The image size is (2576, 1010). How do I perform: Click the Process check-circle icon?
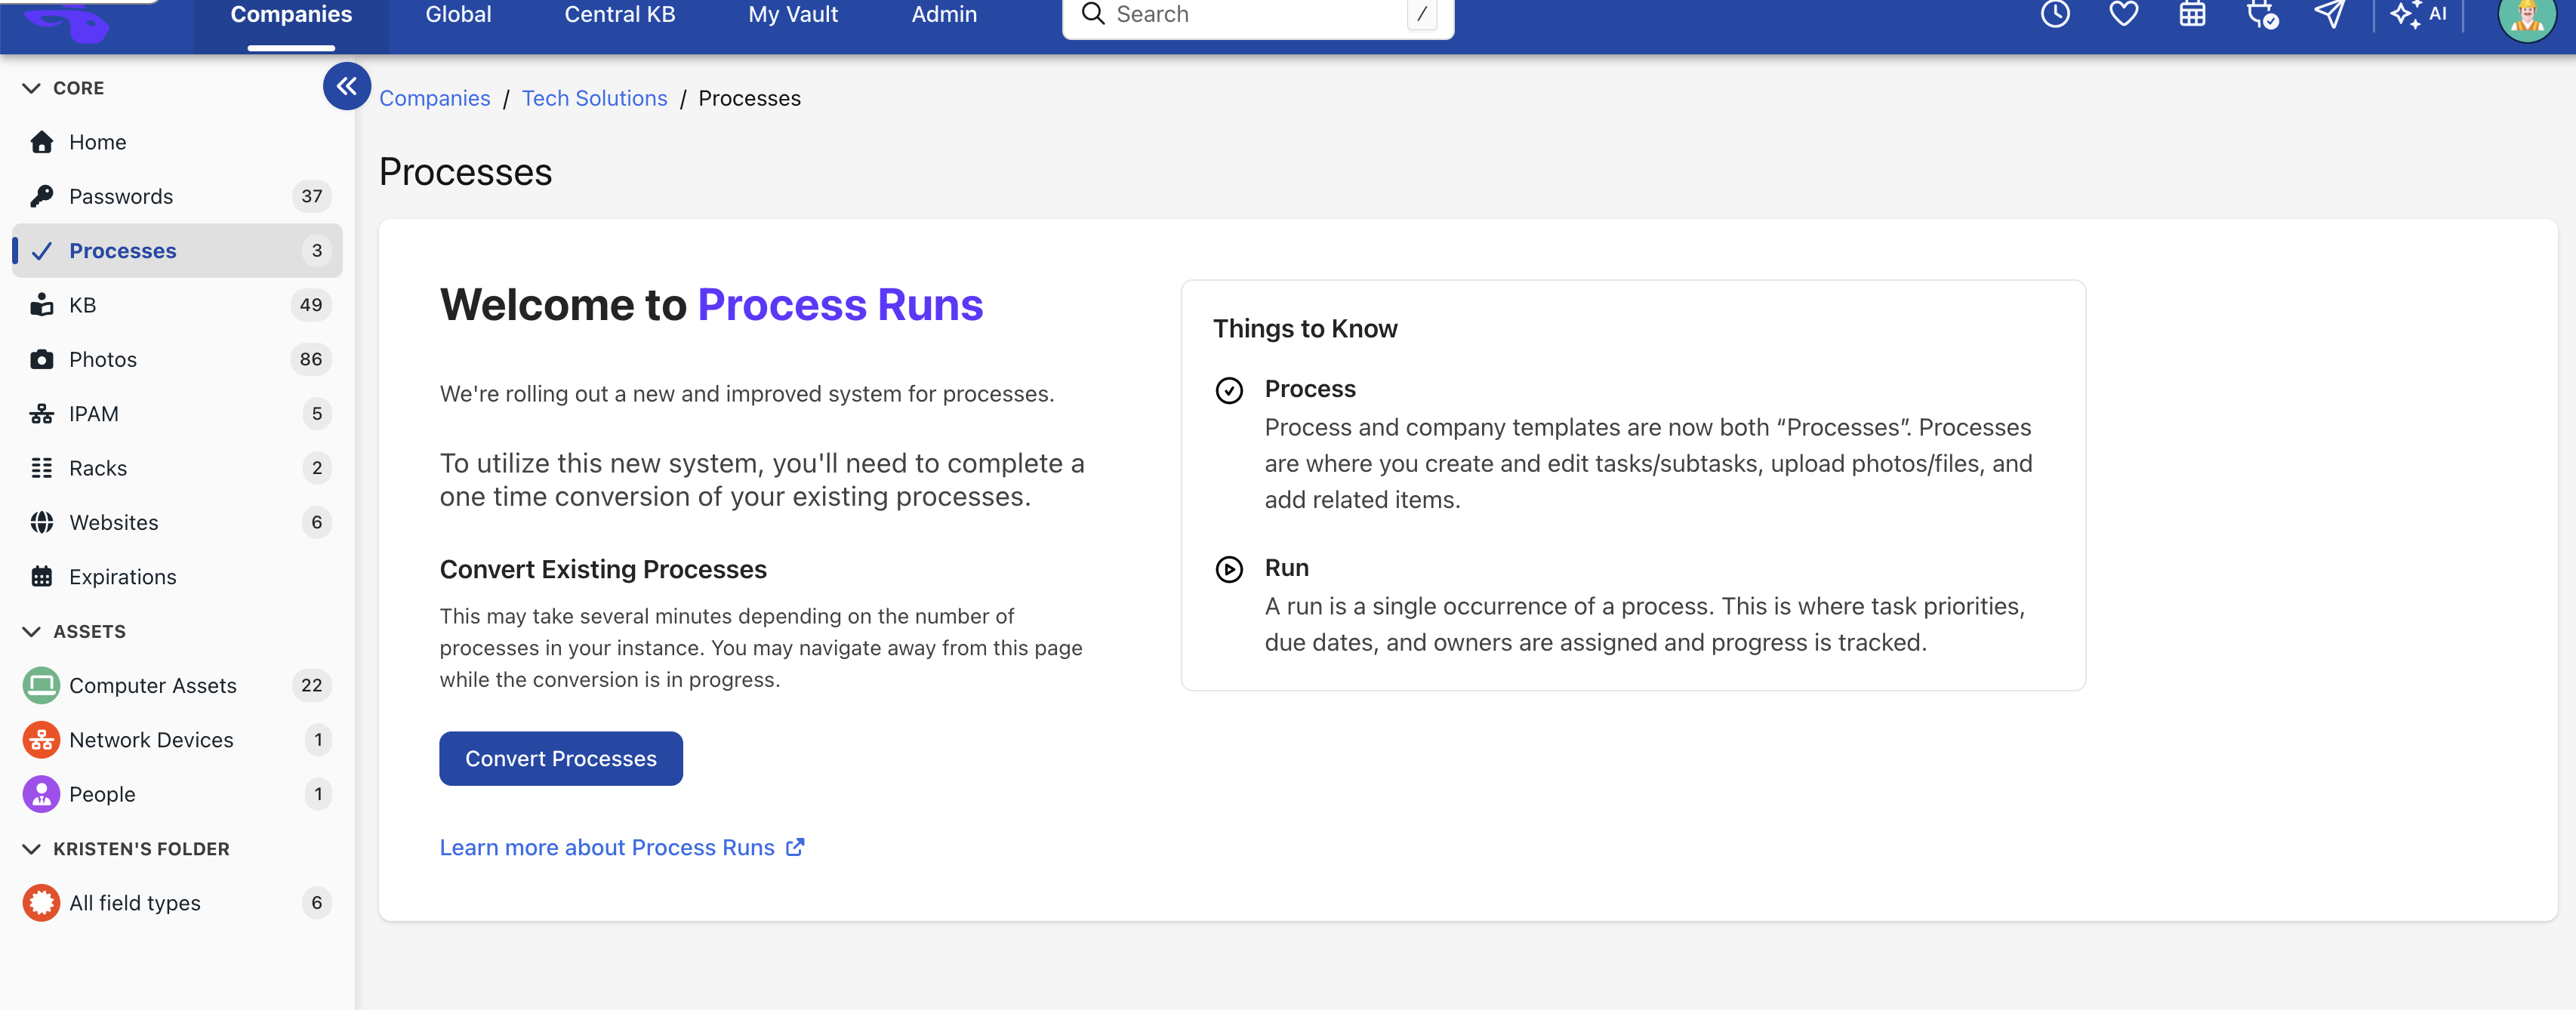pos(1229,390)
